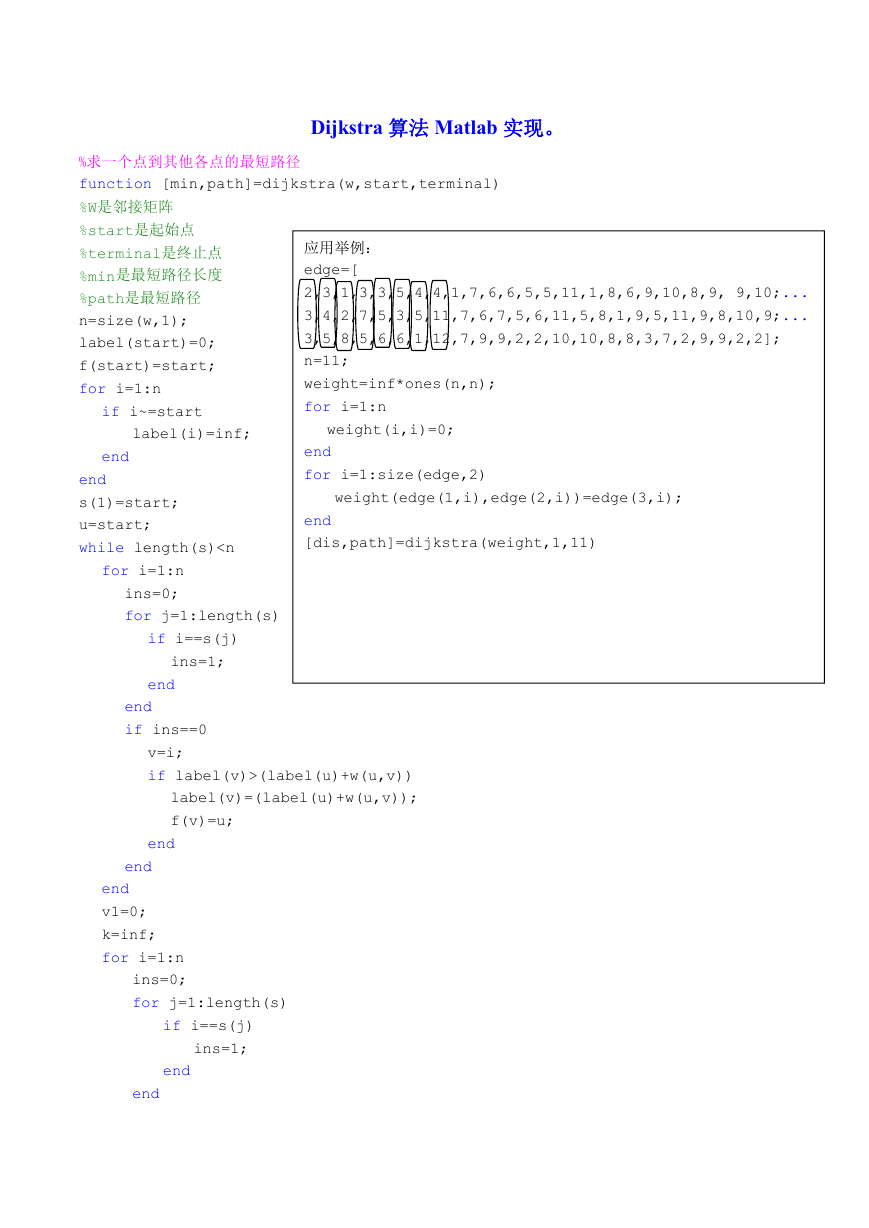Image resolution: width=869 pixels, height=1228 pixels.
Task: Click the third edge matrix row ending "2,2];"
Action: 541,339
